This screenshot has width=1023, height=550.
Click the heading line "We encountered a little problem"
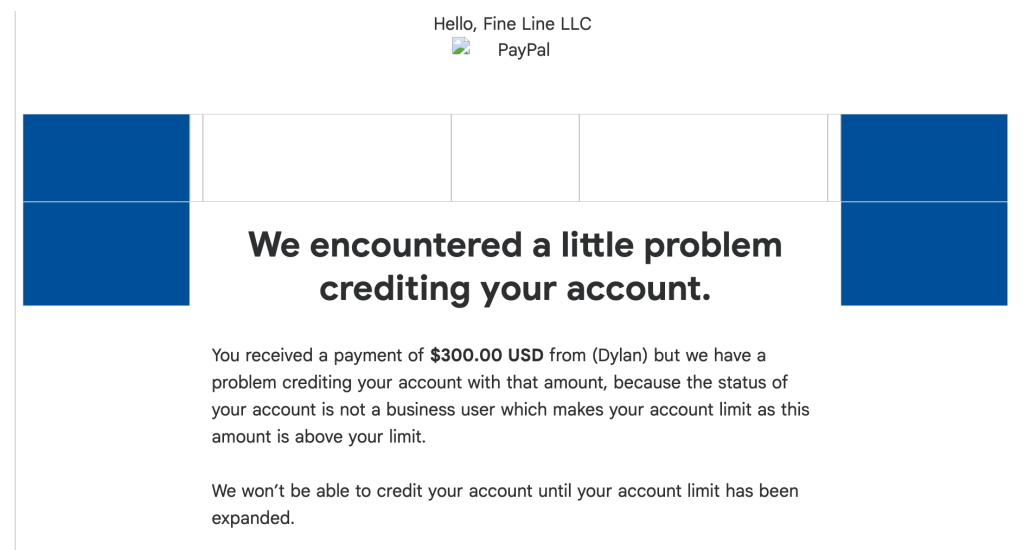[515, 245]
